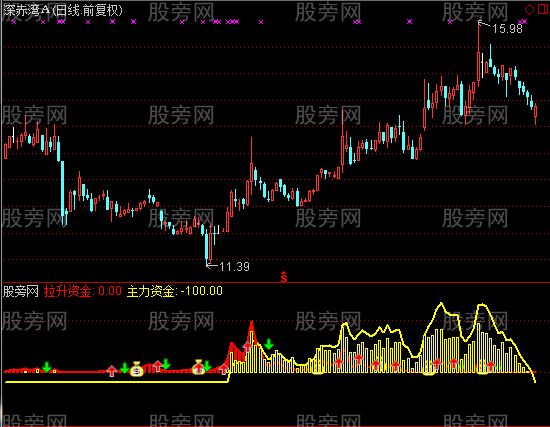Select the 15.98 high price label
550x427 pixels.
pos(507,28)
